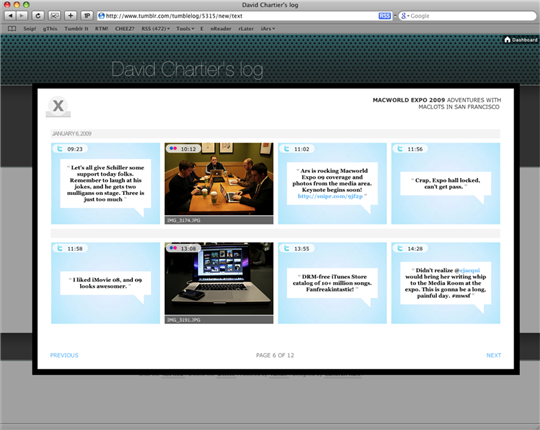Open the MacBook photo from 13:08
Viewport: 540px width, 430px height.
pyautogui.click(x=219, y=279)
